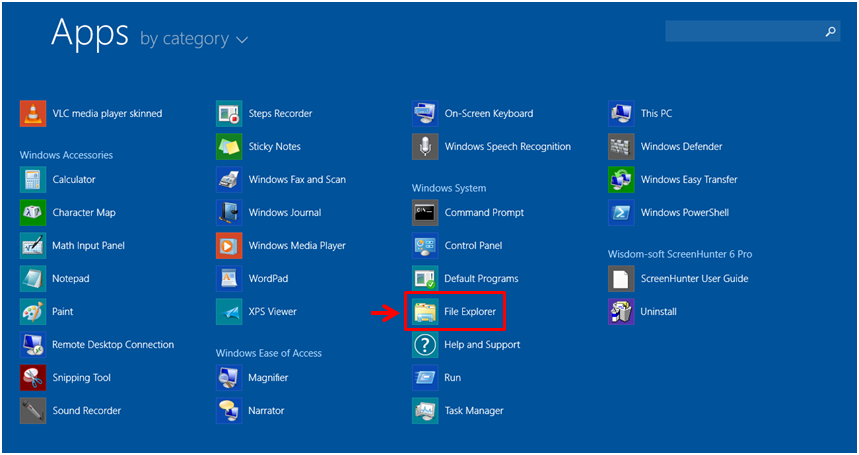This screenshot has width=859, height=455.
Task: Open the WordPad icon
Action: coord(229,279)
